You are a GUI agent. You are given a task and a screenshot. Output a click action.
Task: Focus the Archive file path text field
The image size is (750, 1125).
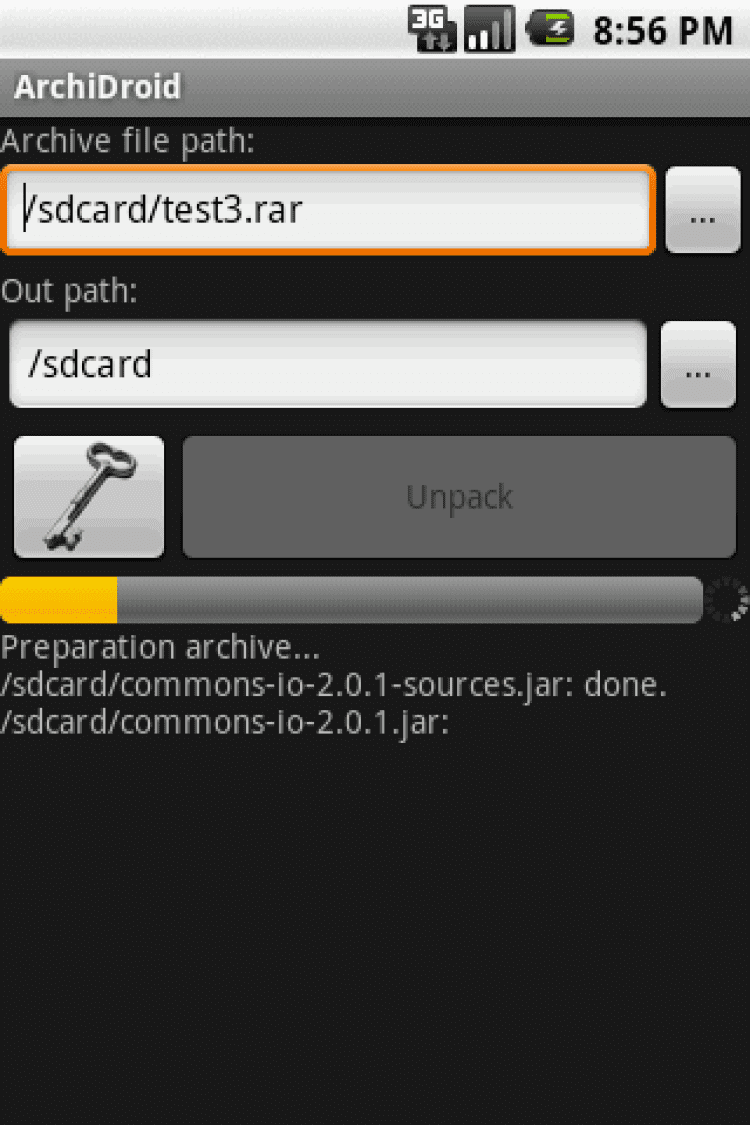(x=329, y=210)
